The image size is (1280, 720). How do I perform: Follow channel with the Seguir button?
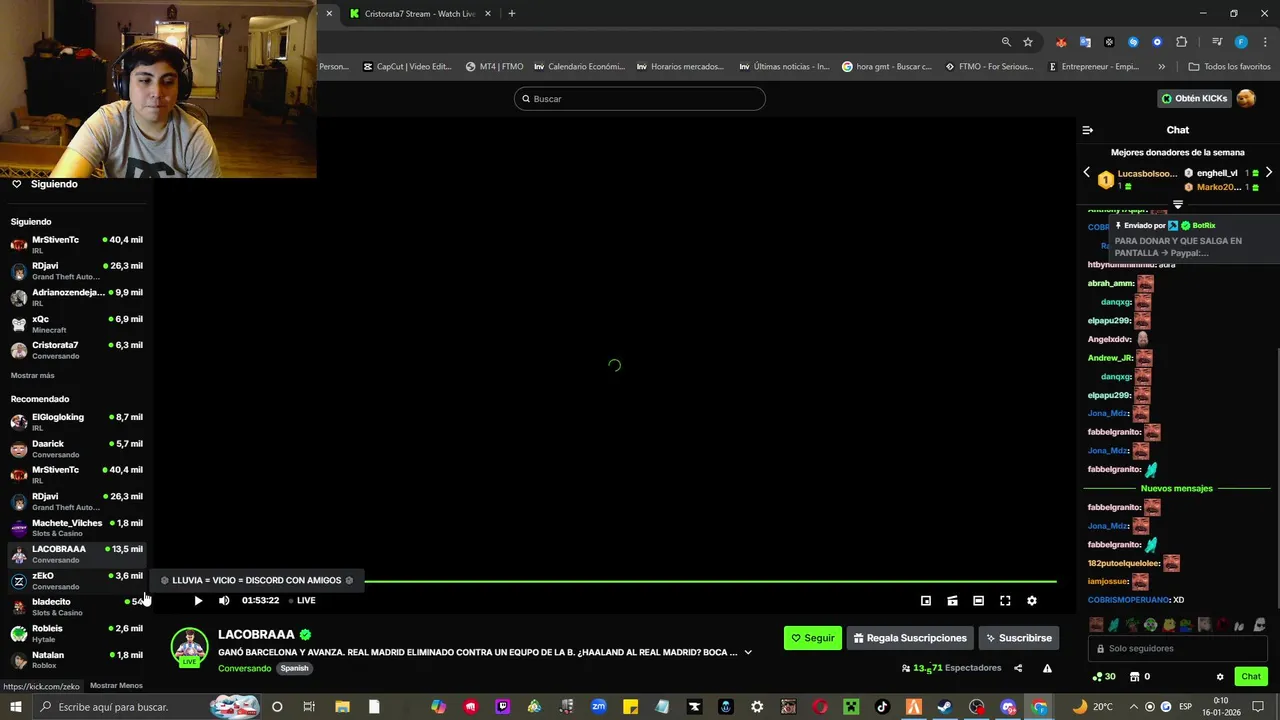point(813,638)
